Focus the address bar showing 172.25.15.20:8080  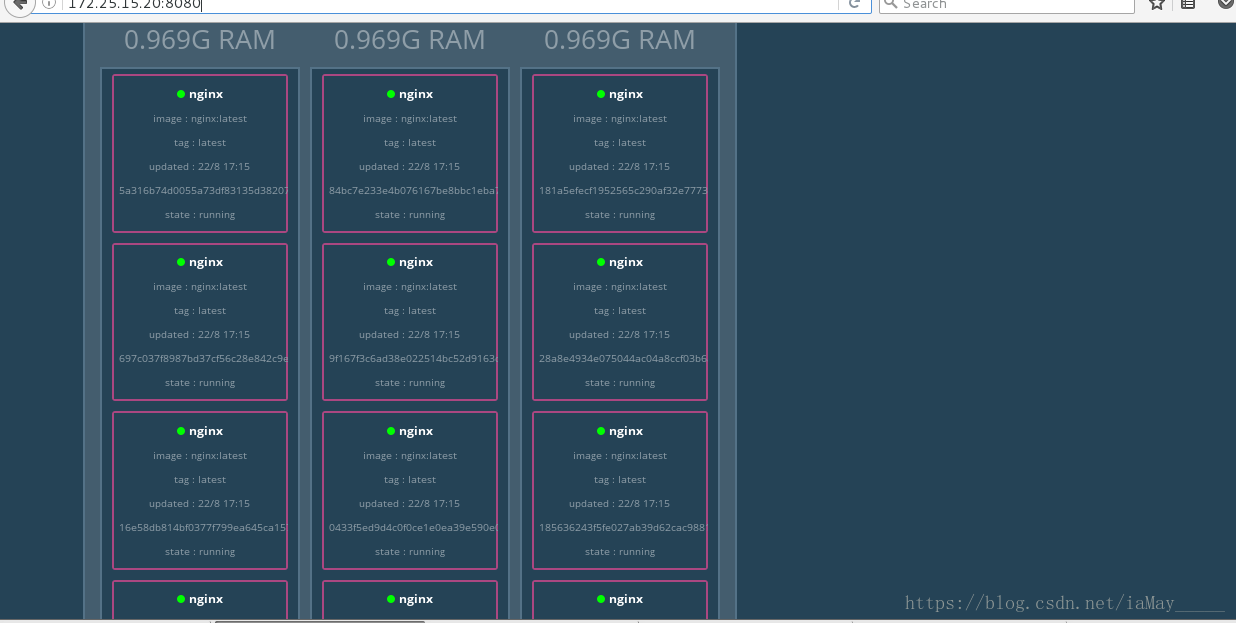pos(450,4)
